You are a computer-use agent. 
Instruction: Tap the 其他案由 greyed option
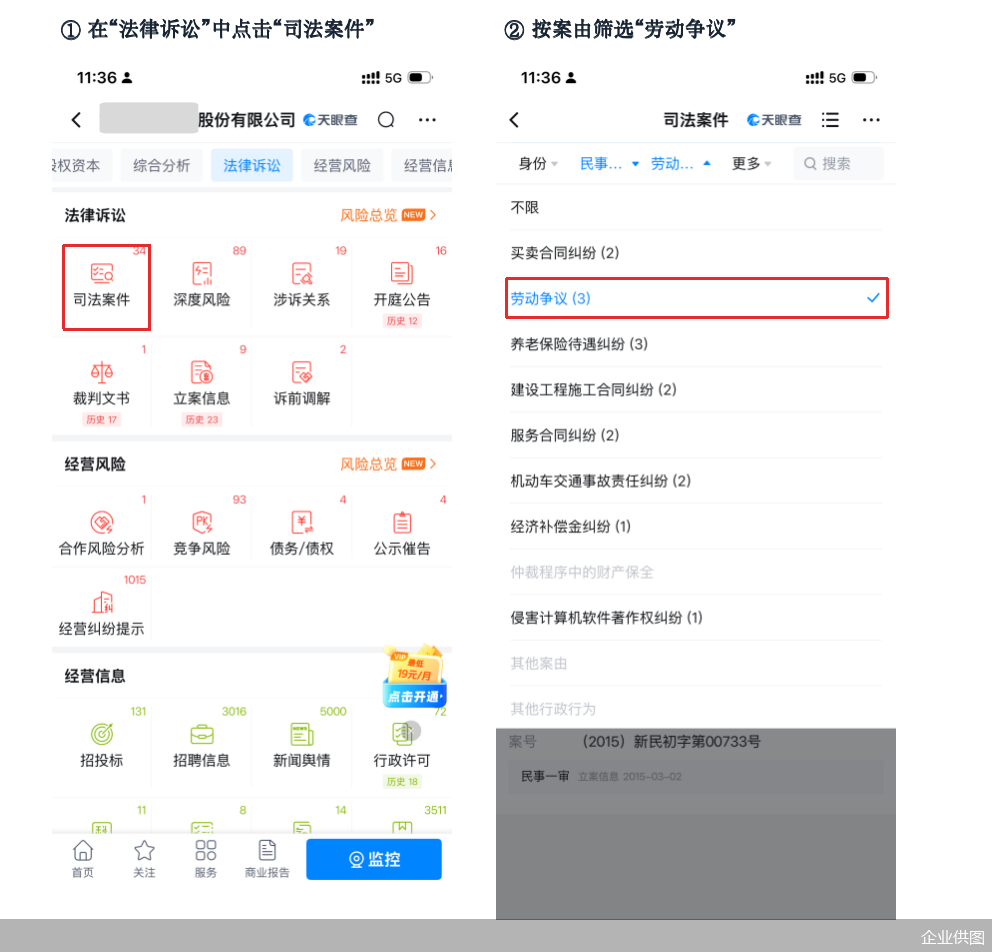[x=696, y=663]
